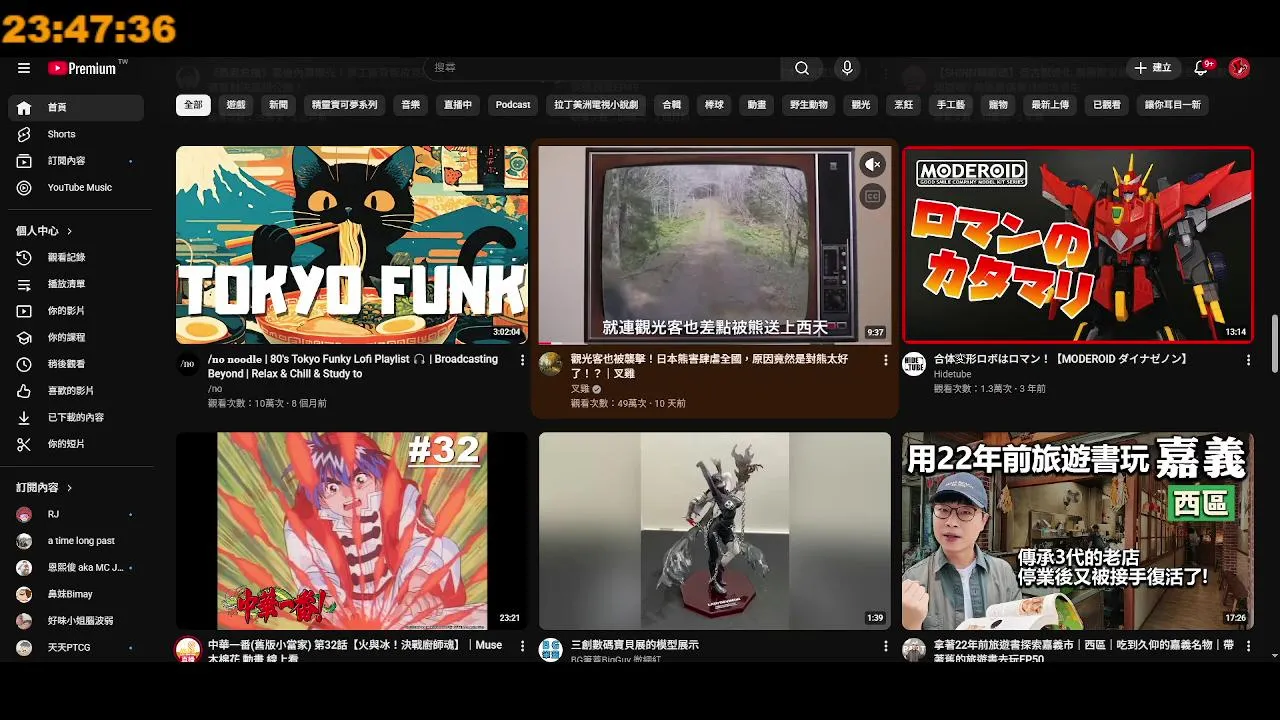Open the 建立 create menu

[1152, 68]
